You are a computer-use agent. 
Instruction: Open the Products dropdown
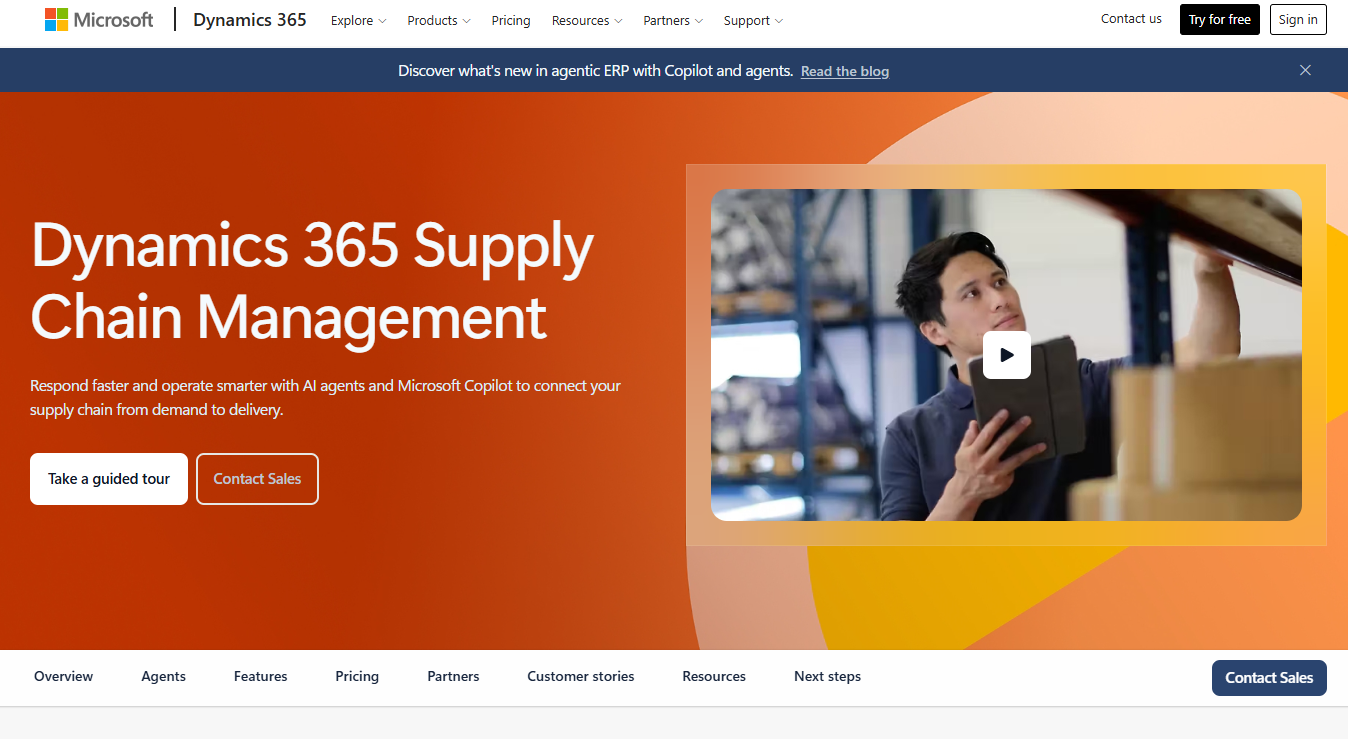click(439, 20)
